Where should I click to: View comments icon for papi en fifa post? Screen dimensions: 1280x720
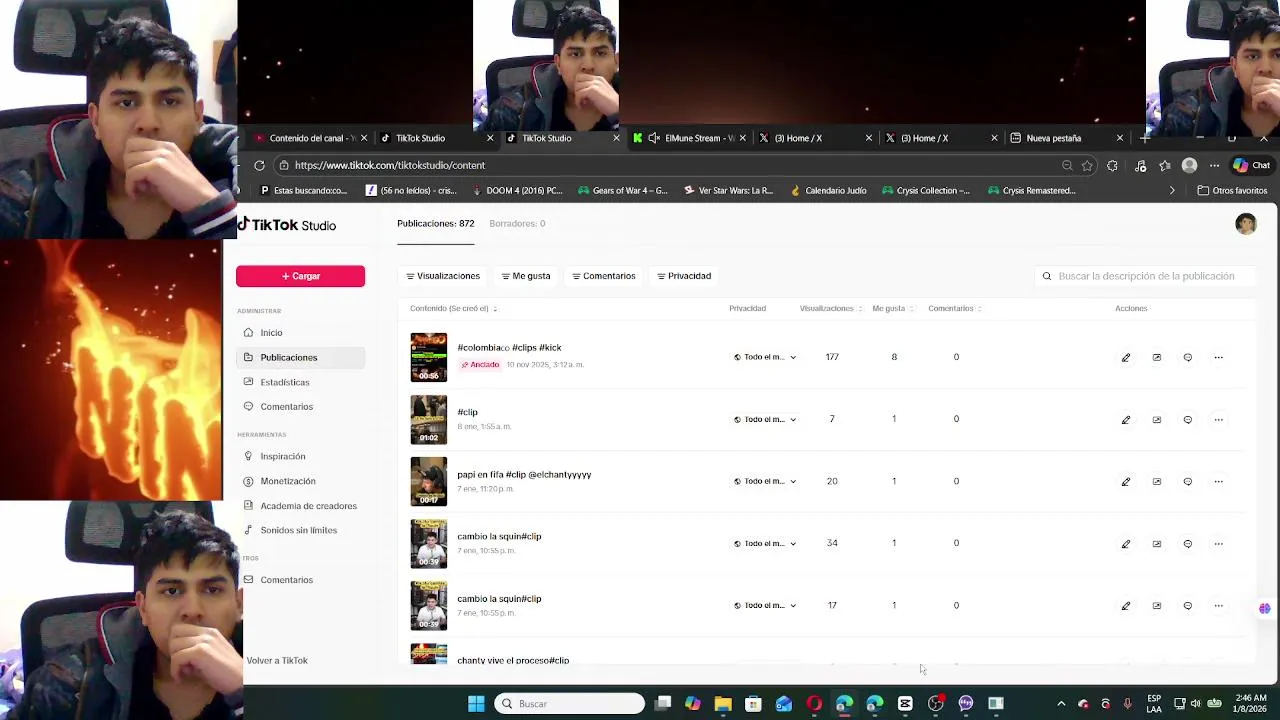(x=1188, y=481)
